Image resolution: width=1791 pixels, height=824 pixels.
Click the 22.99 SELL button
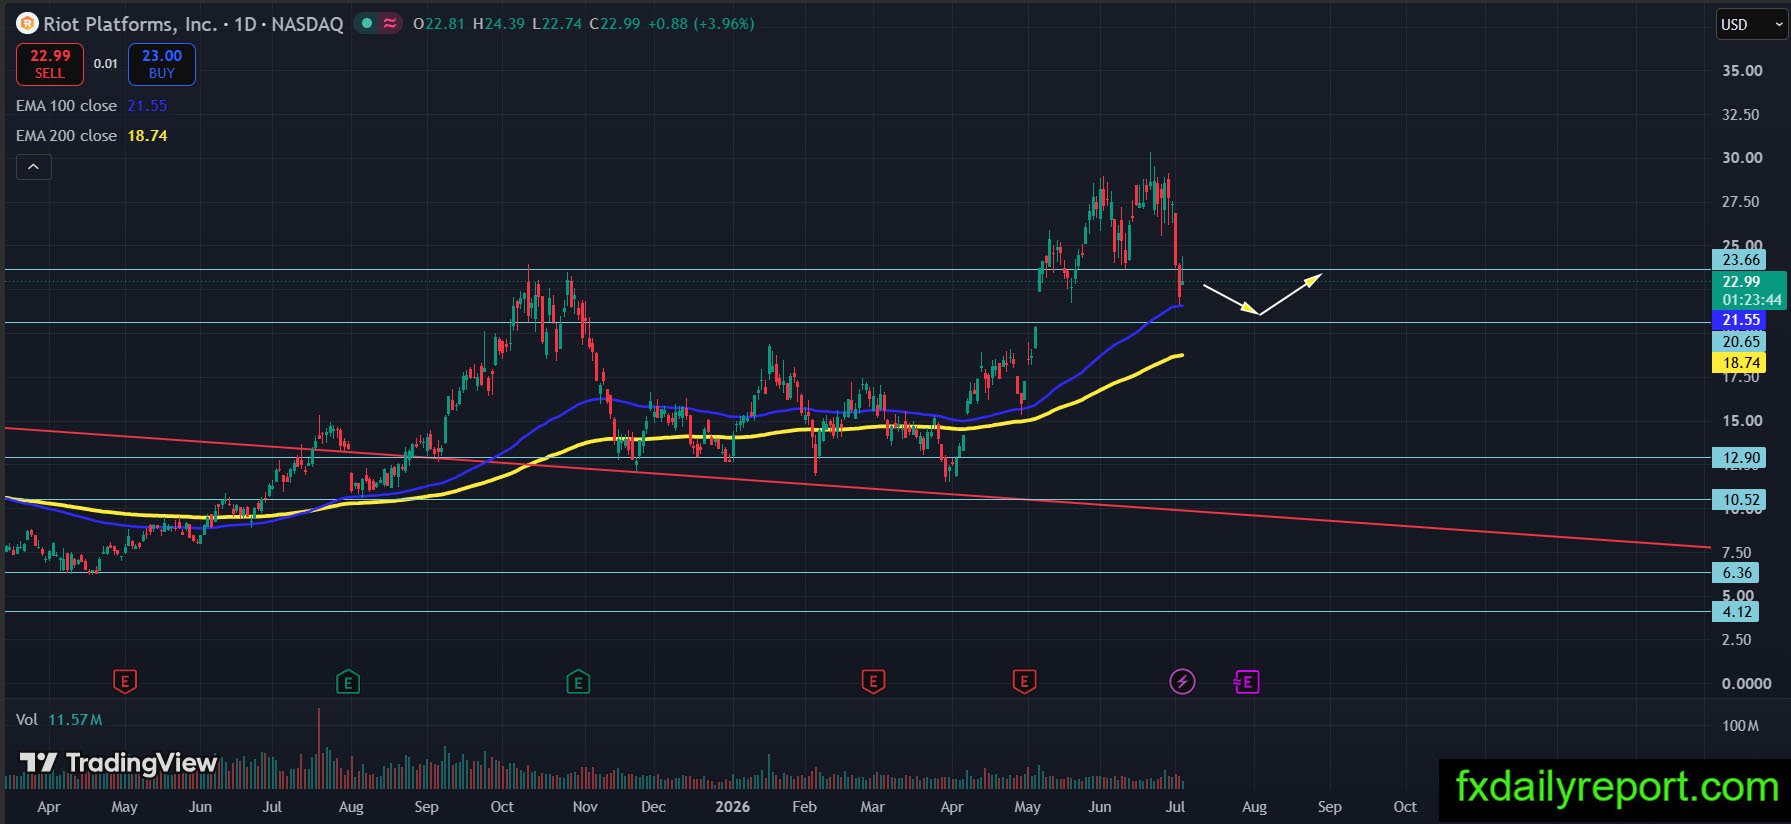tap(50, 64)
